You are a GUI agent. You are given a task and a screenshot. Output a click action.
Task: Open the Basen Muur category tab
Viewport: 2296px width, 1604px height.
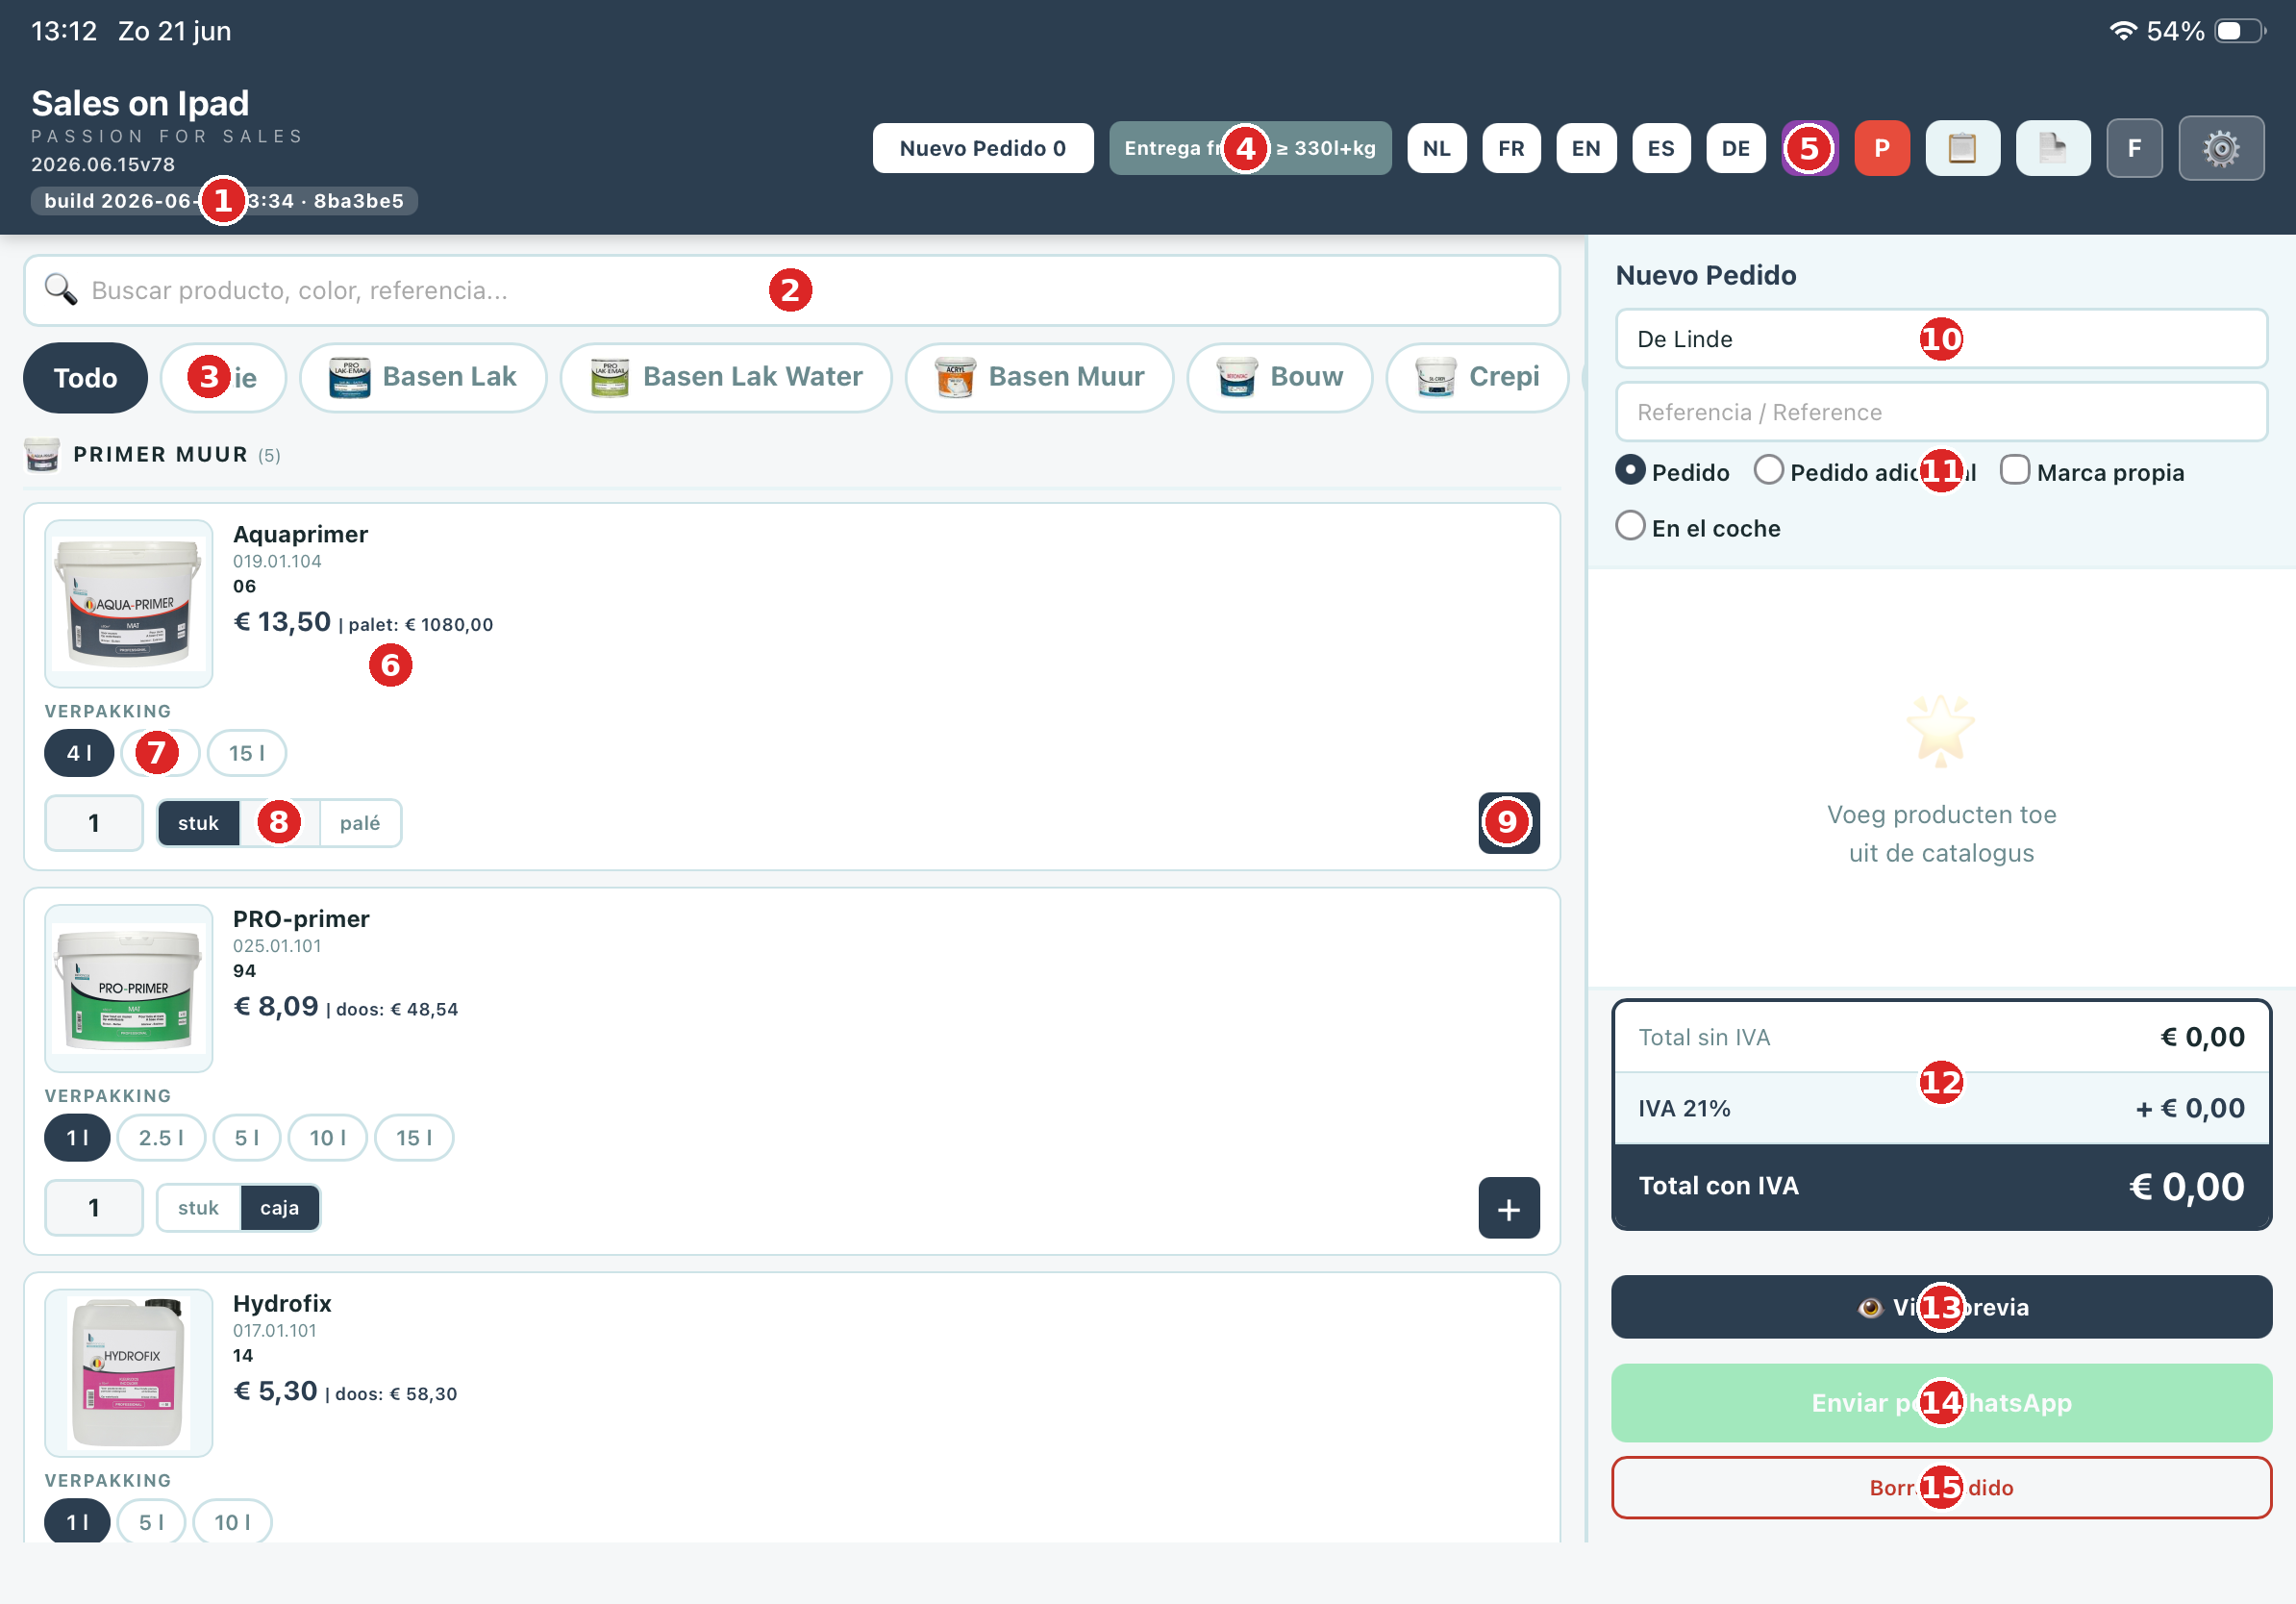1039,377
